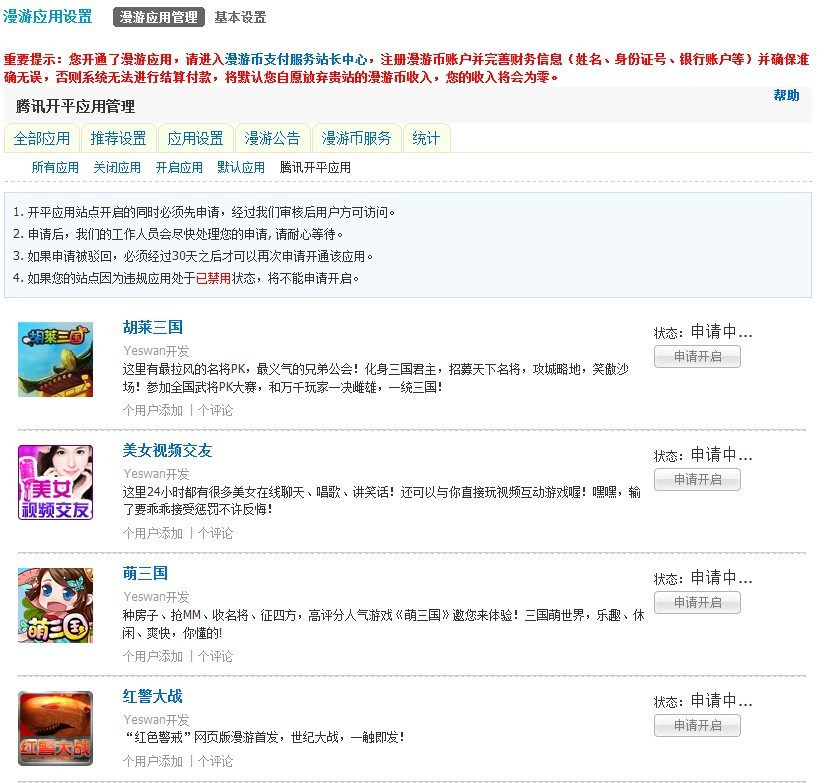
Task: Click 申请开启 button for 美女视频交友
Action: tap(697, 479)
